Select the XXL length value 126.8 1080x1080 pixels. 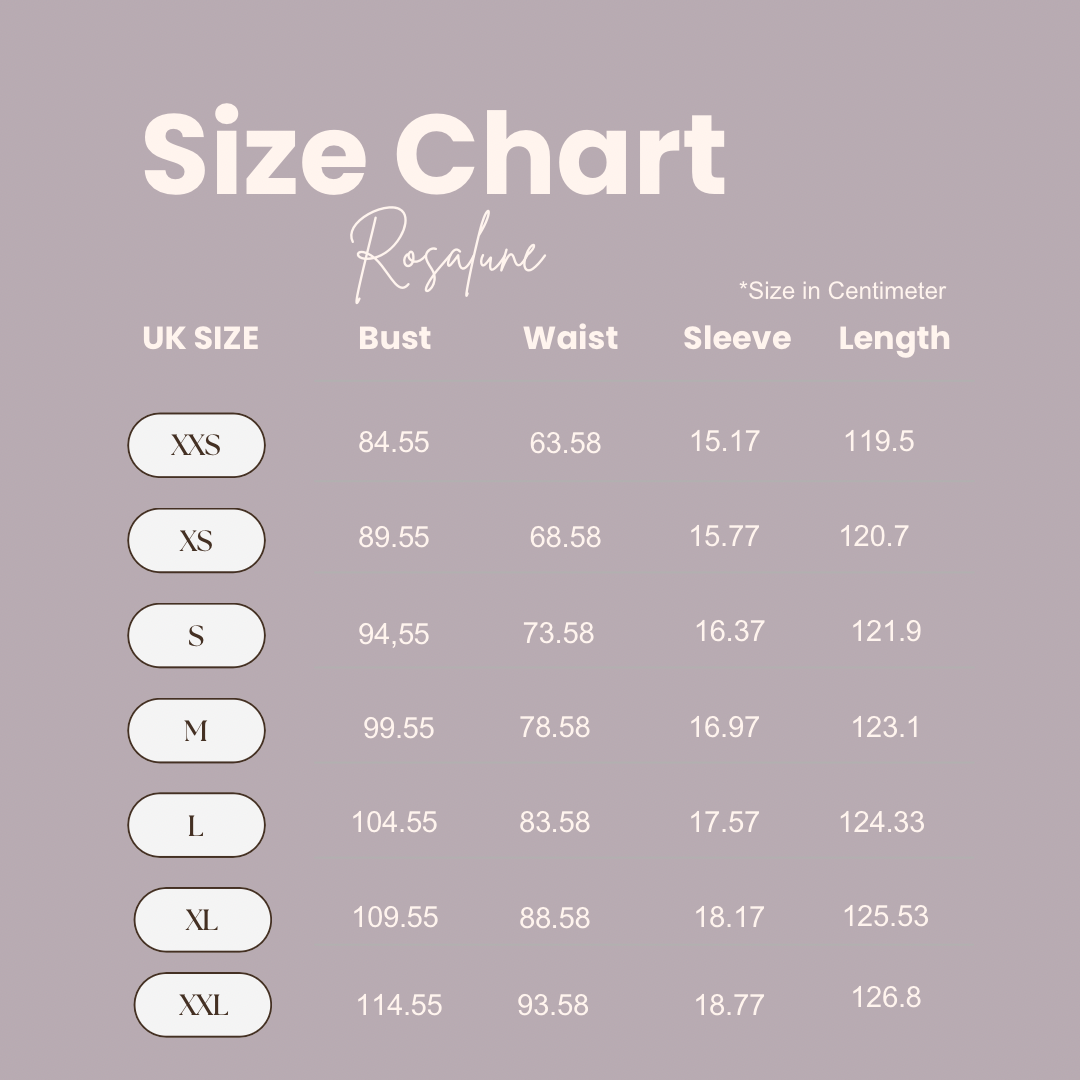[x=886, y=997]
